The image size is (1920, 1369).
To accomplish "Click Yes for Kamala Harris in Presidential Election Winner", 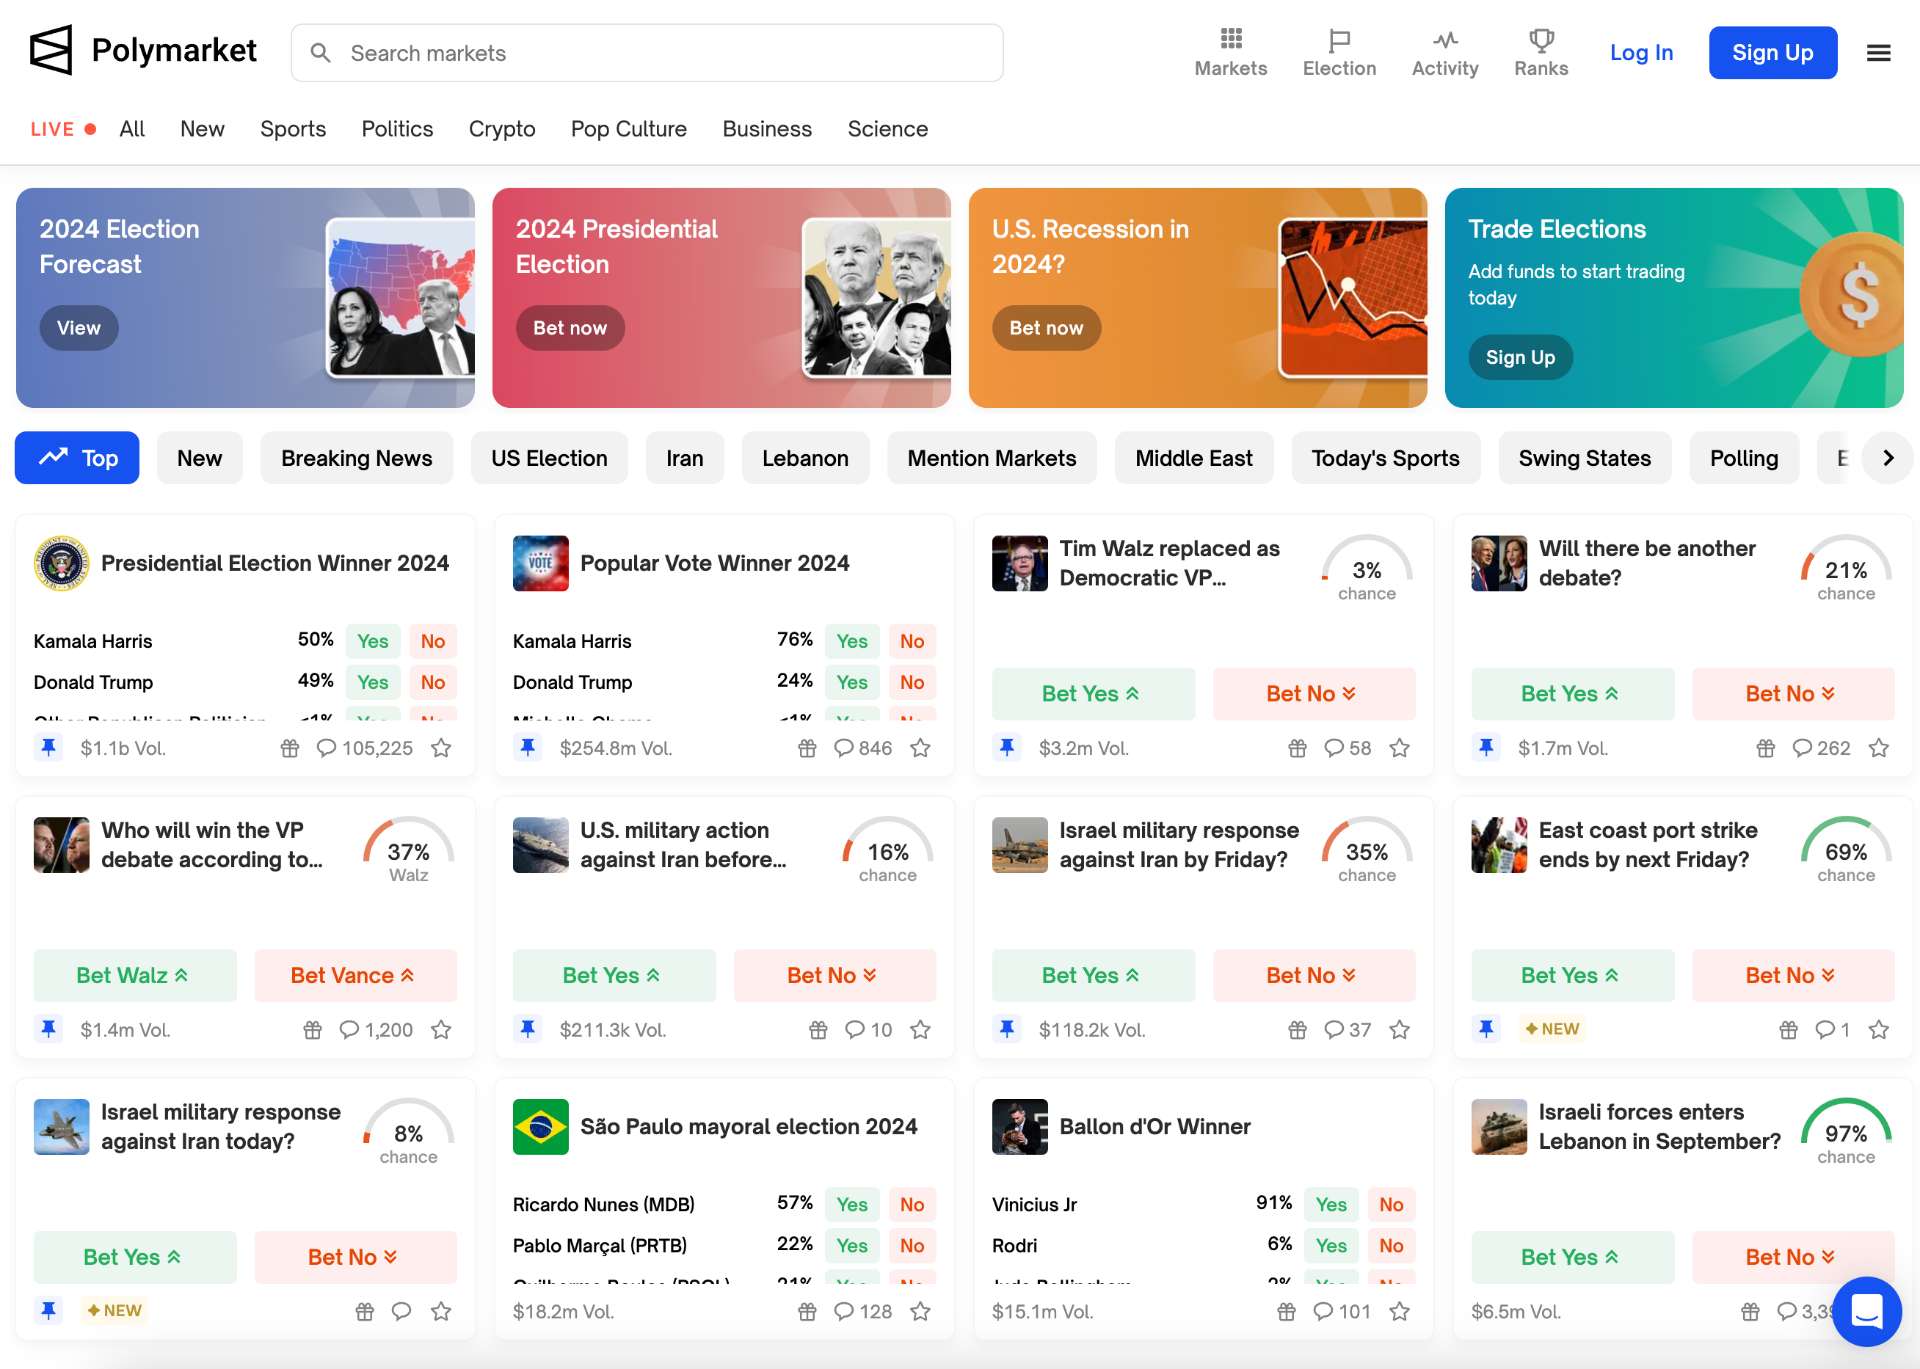I will (x=373, y=641).
